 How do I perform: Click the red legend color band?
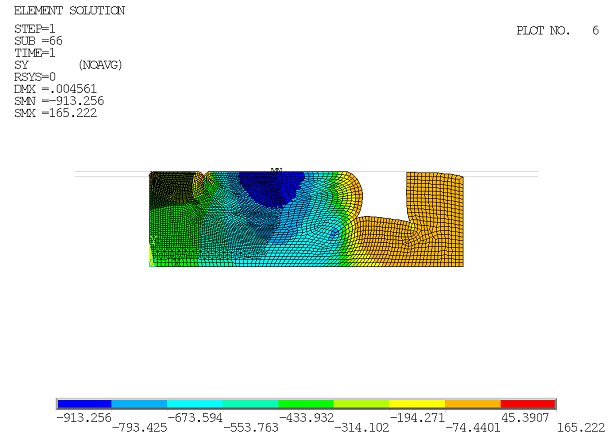pyautogui.click(x=528, y=404)
